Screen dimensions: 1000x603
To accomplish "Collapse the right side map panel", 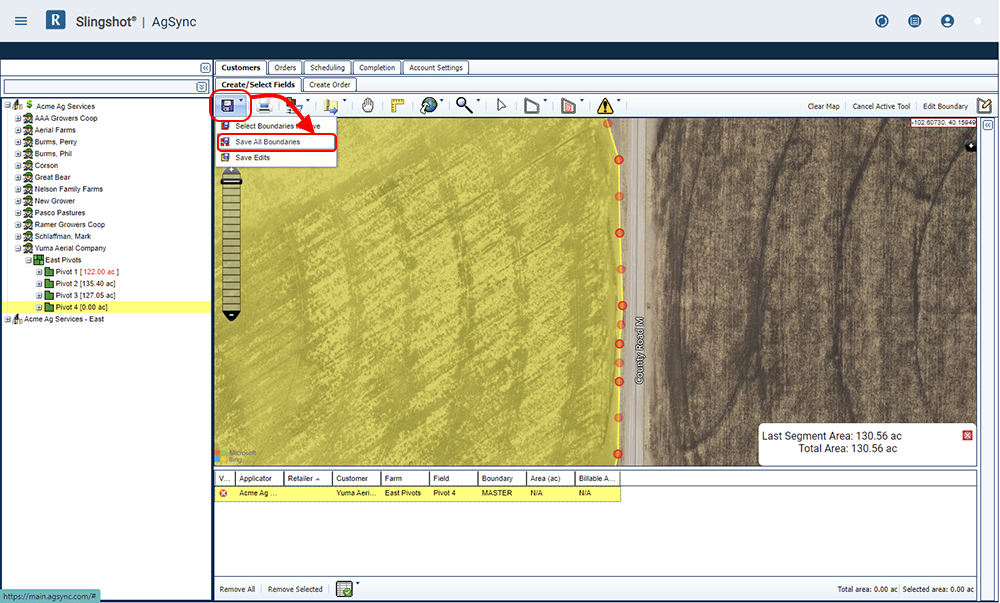I will (x=988, y=125).
